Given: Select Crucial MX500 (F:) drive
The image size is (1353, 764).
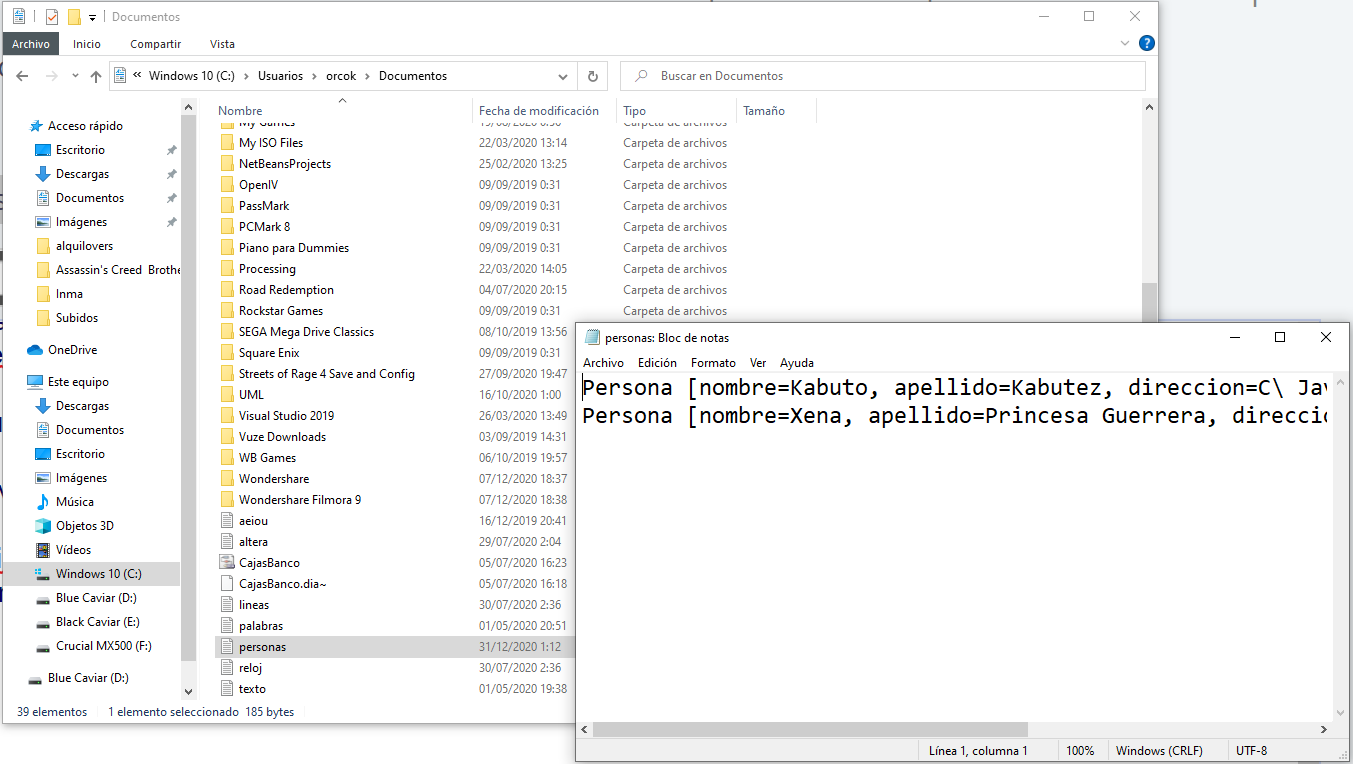Looking at the screenshot, I should point(103,646).
